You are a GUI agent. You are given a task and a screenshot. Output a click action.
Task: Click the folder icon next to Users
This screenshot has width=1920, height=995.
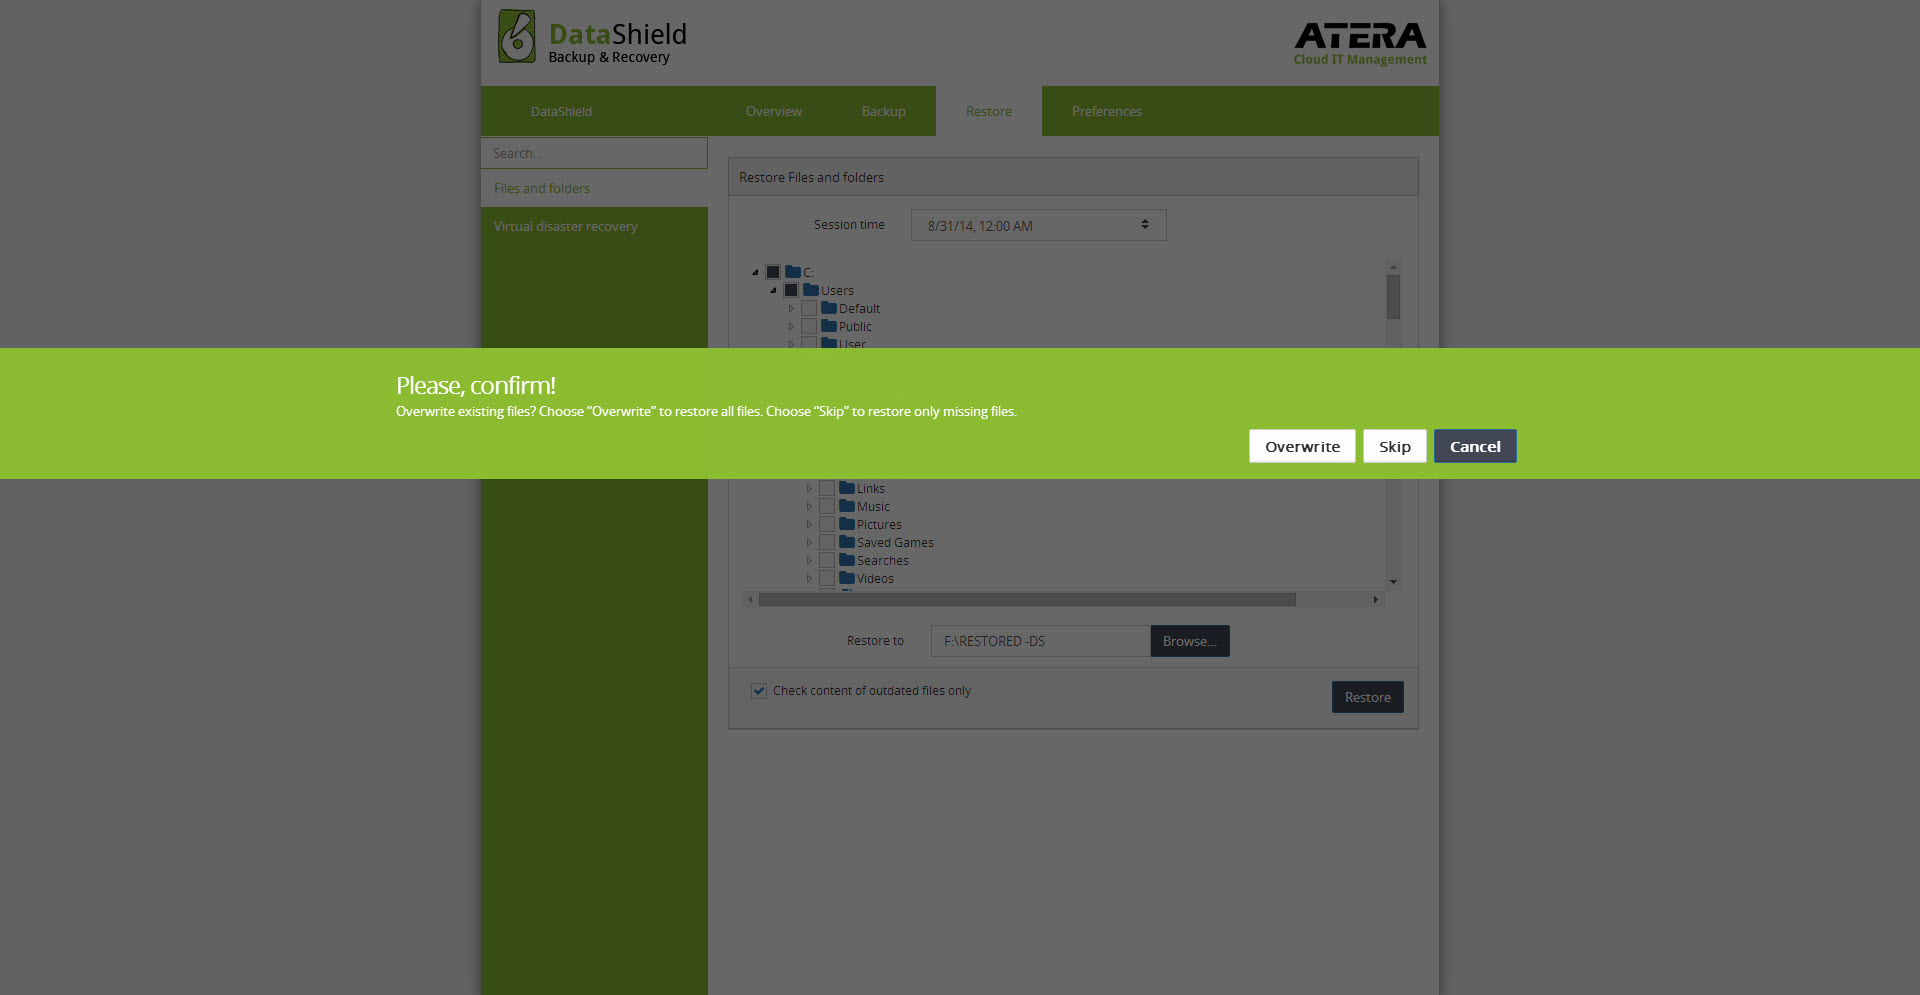coord(810,290)
